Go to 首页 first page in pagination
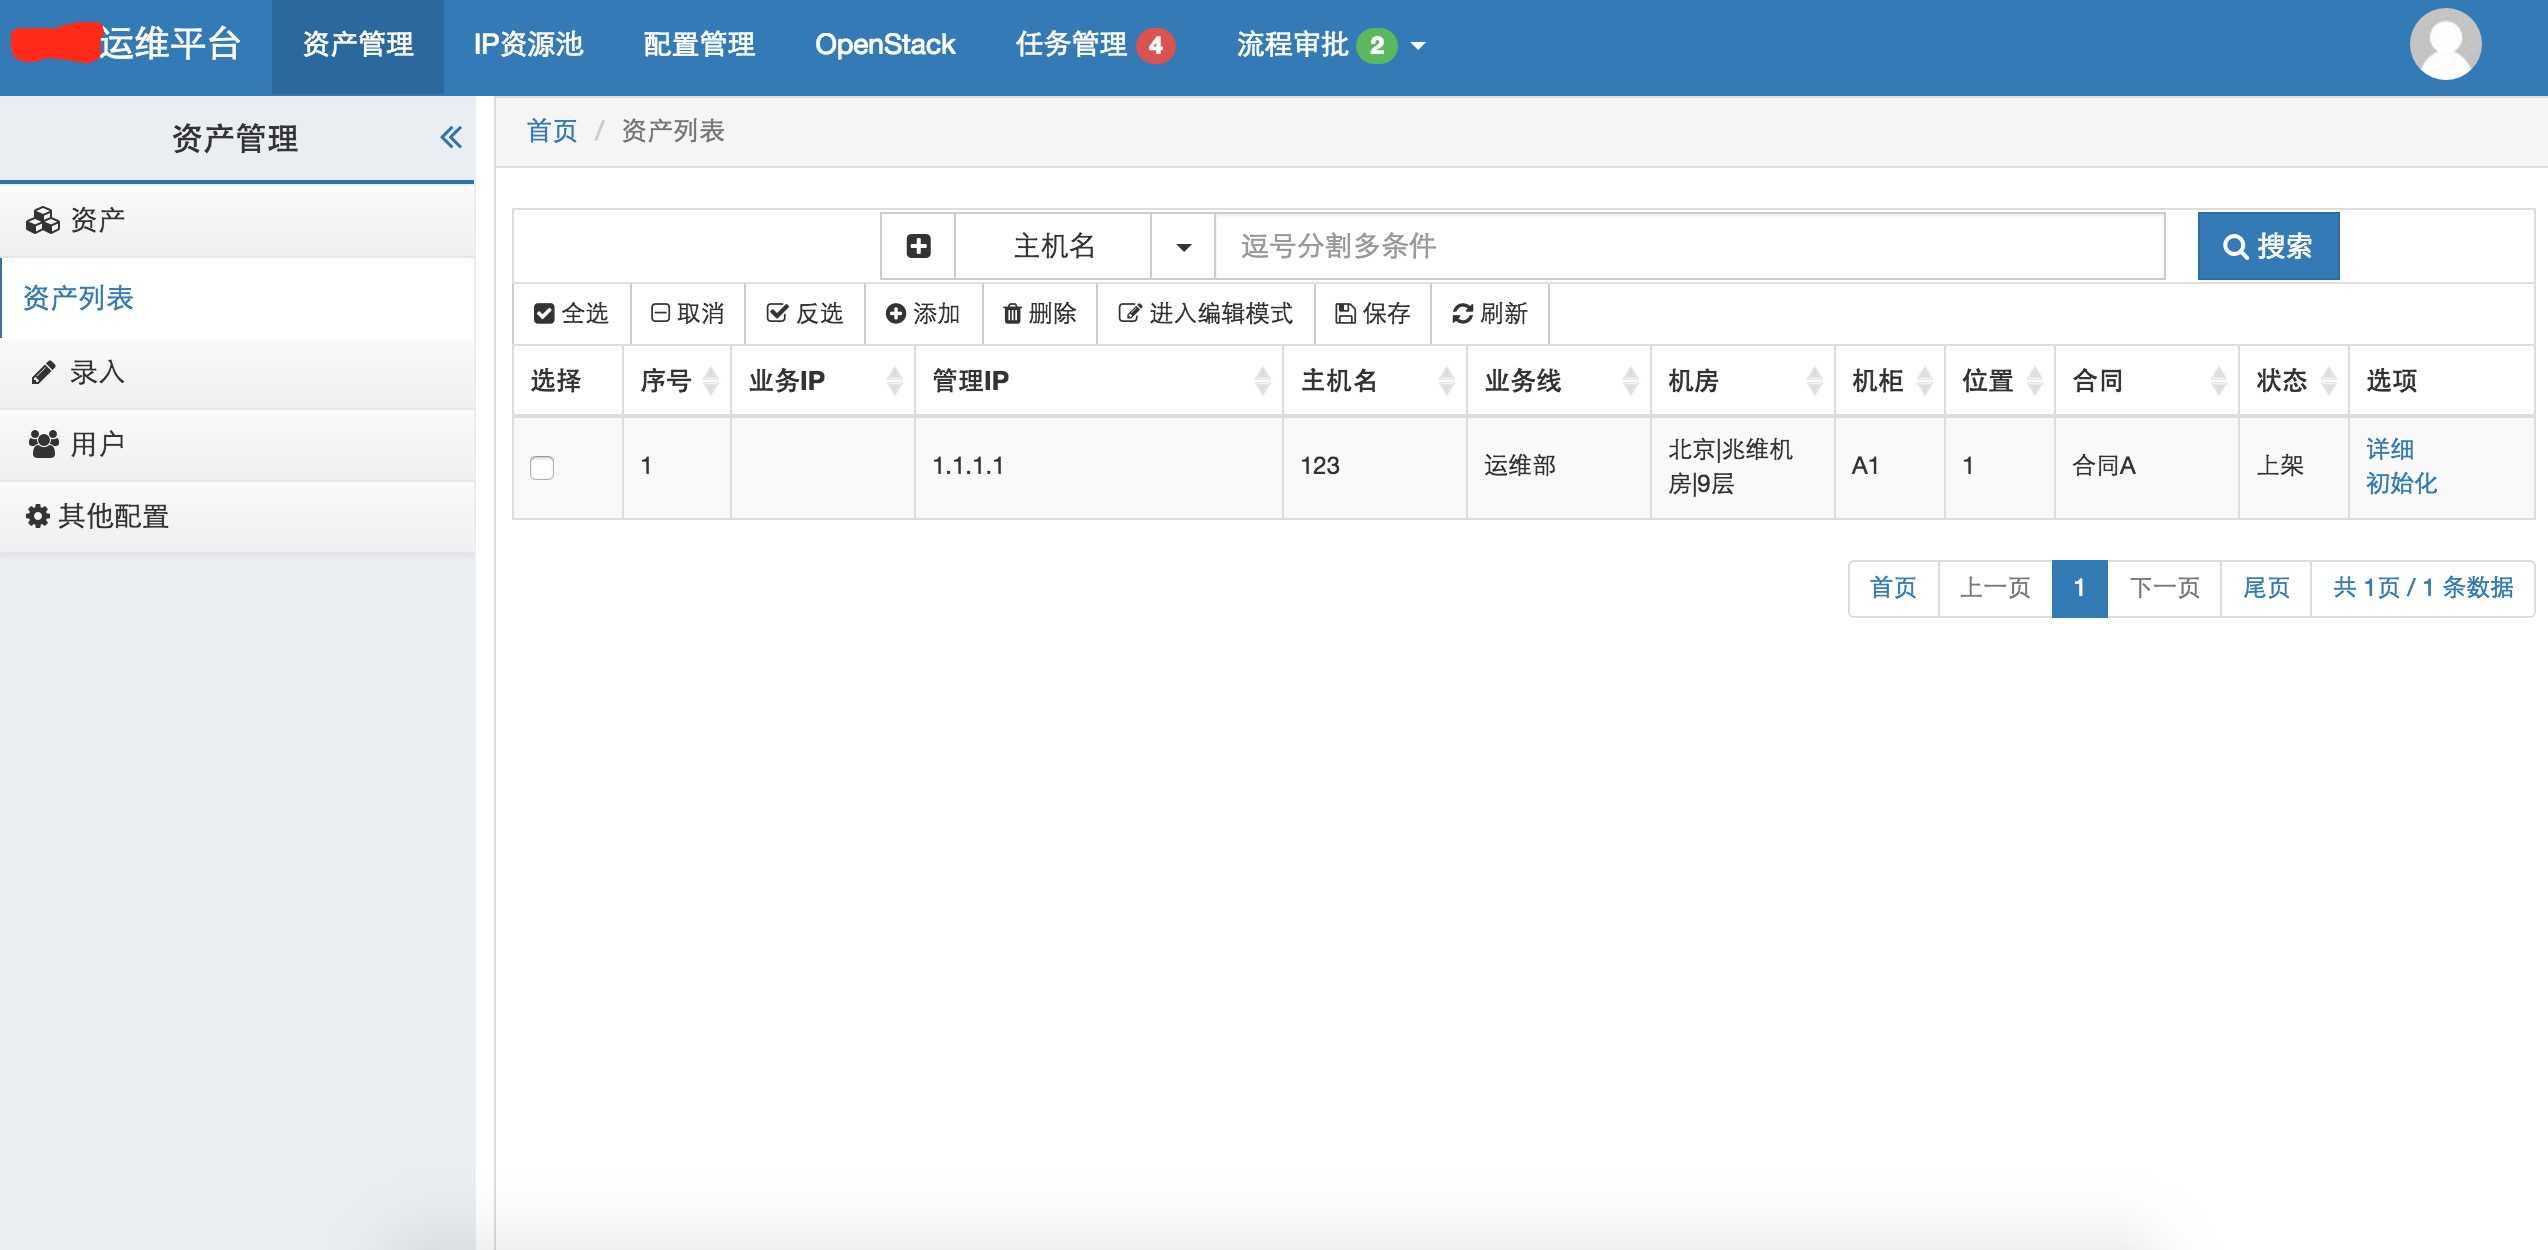The width and height of the screenshot is (2548, 1250). [1893, 588]
